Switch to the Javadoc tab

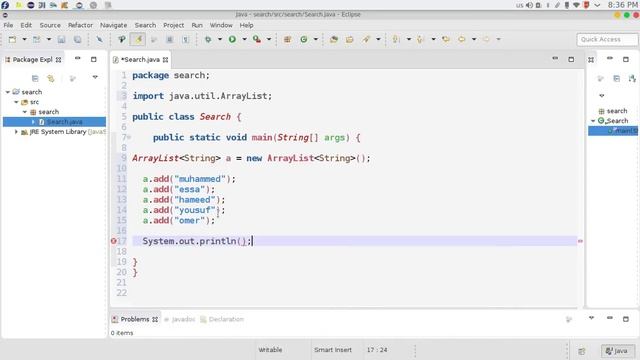click(x=180, y=319)
